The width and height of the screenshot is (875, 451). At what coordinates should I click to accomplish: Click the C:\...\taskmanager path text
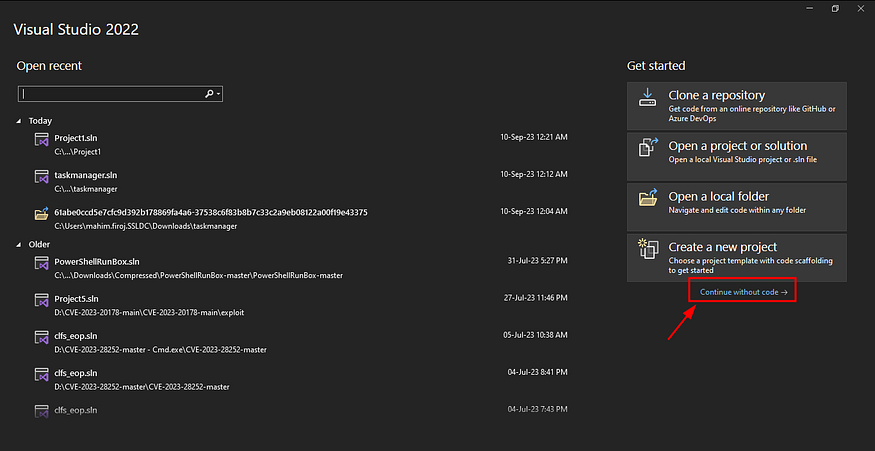click(x=86, y=189)
